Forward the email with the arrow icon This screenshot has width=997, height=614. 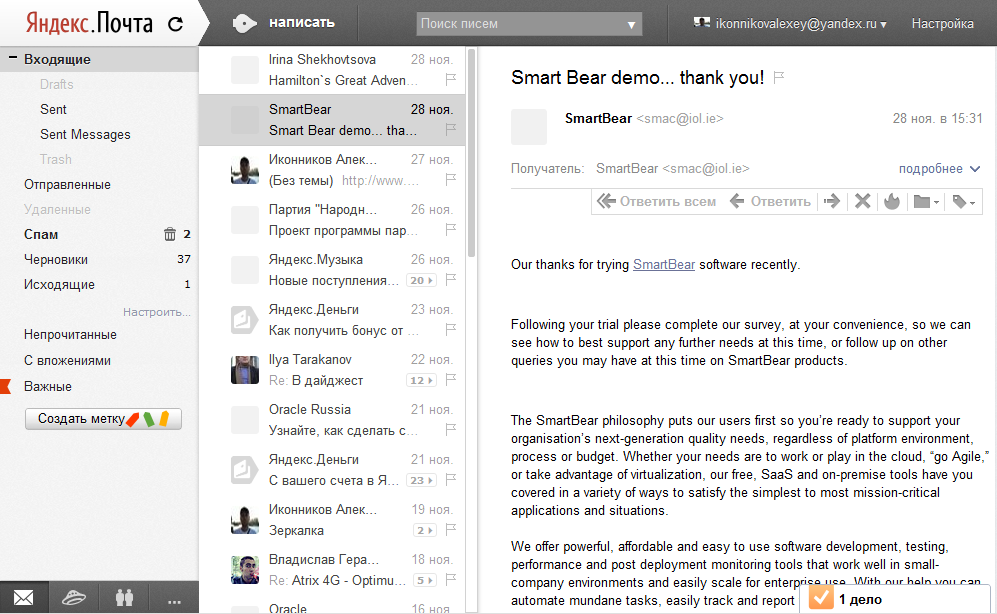click(832, 201)
